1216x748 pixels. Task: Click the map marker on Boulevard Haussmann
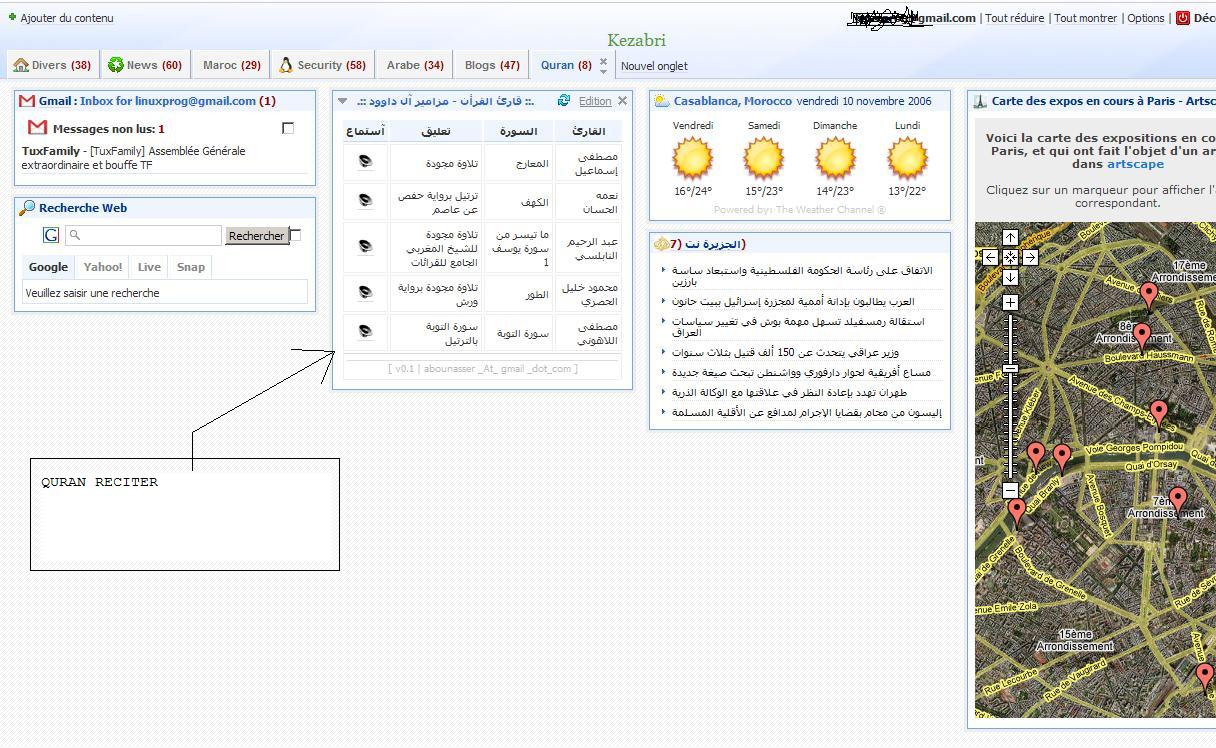pyautogui.click(x=1141, y=336)
